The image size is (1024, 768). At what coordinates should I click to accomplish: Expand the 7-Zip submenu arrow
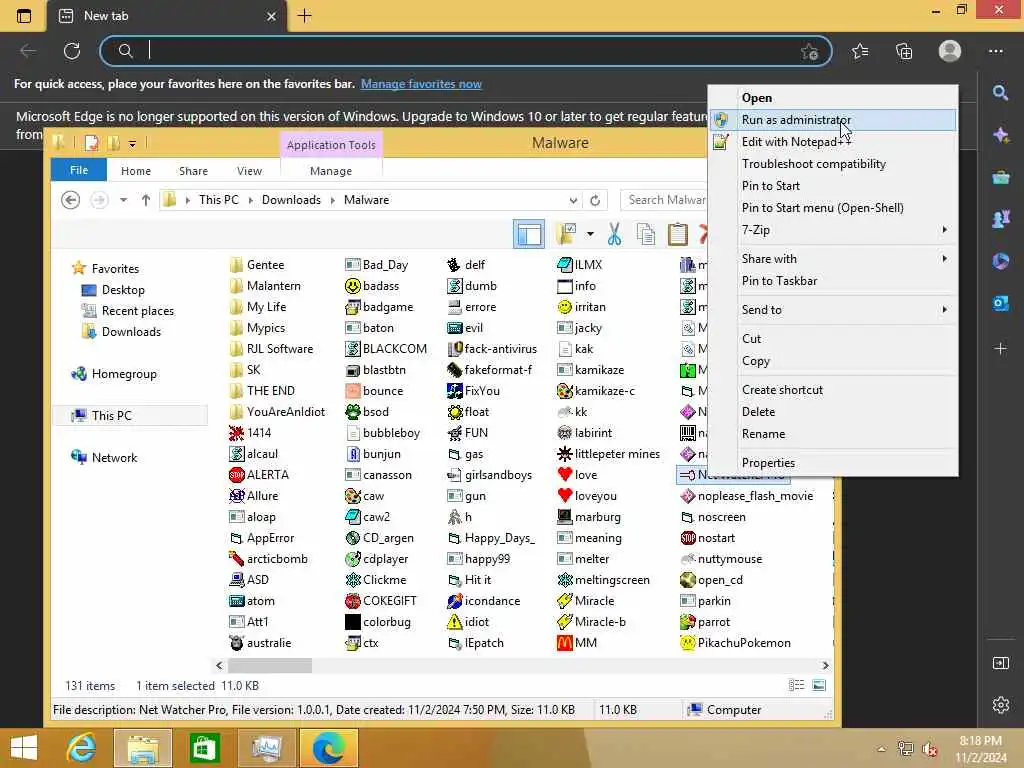944,230
